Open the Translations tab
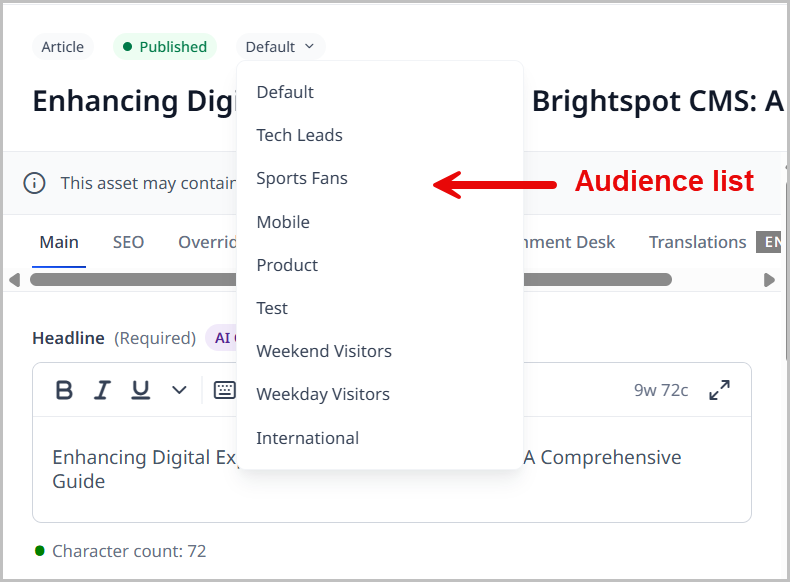 pyautogui.click(x=697, y=242)
